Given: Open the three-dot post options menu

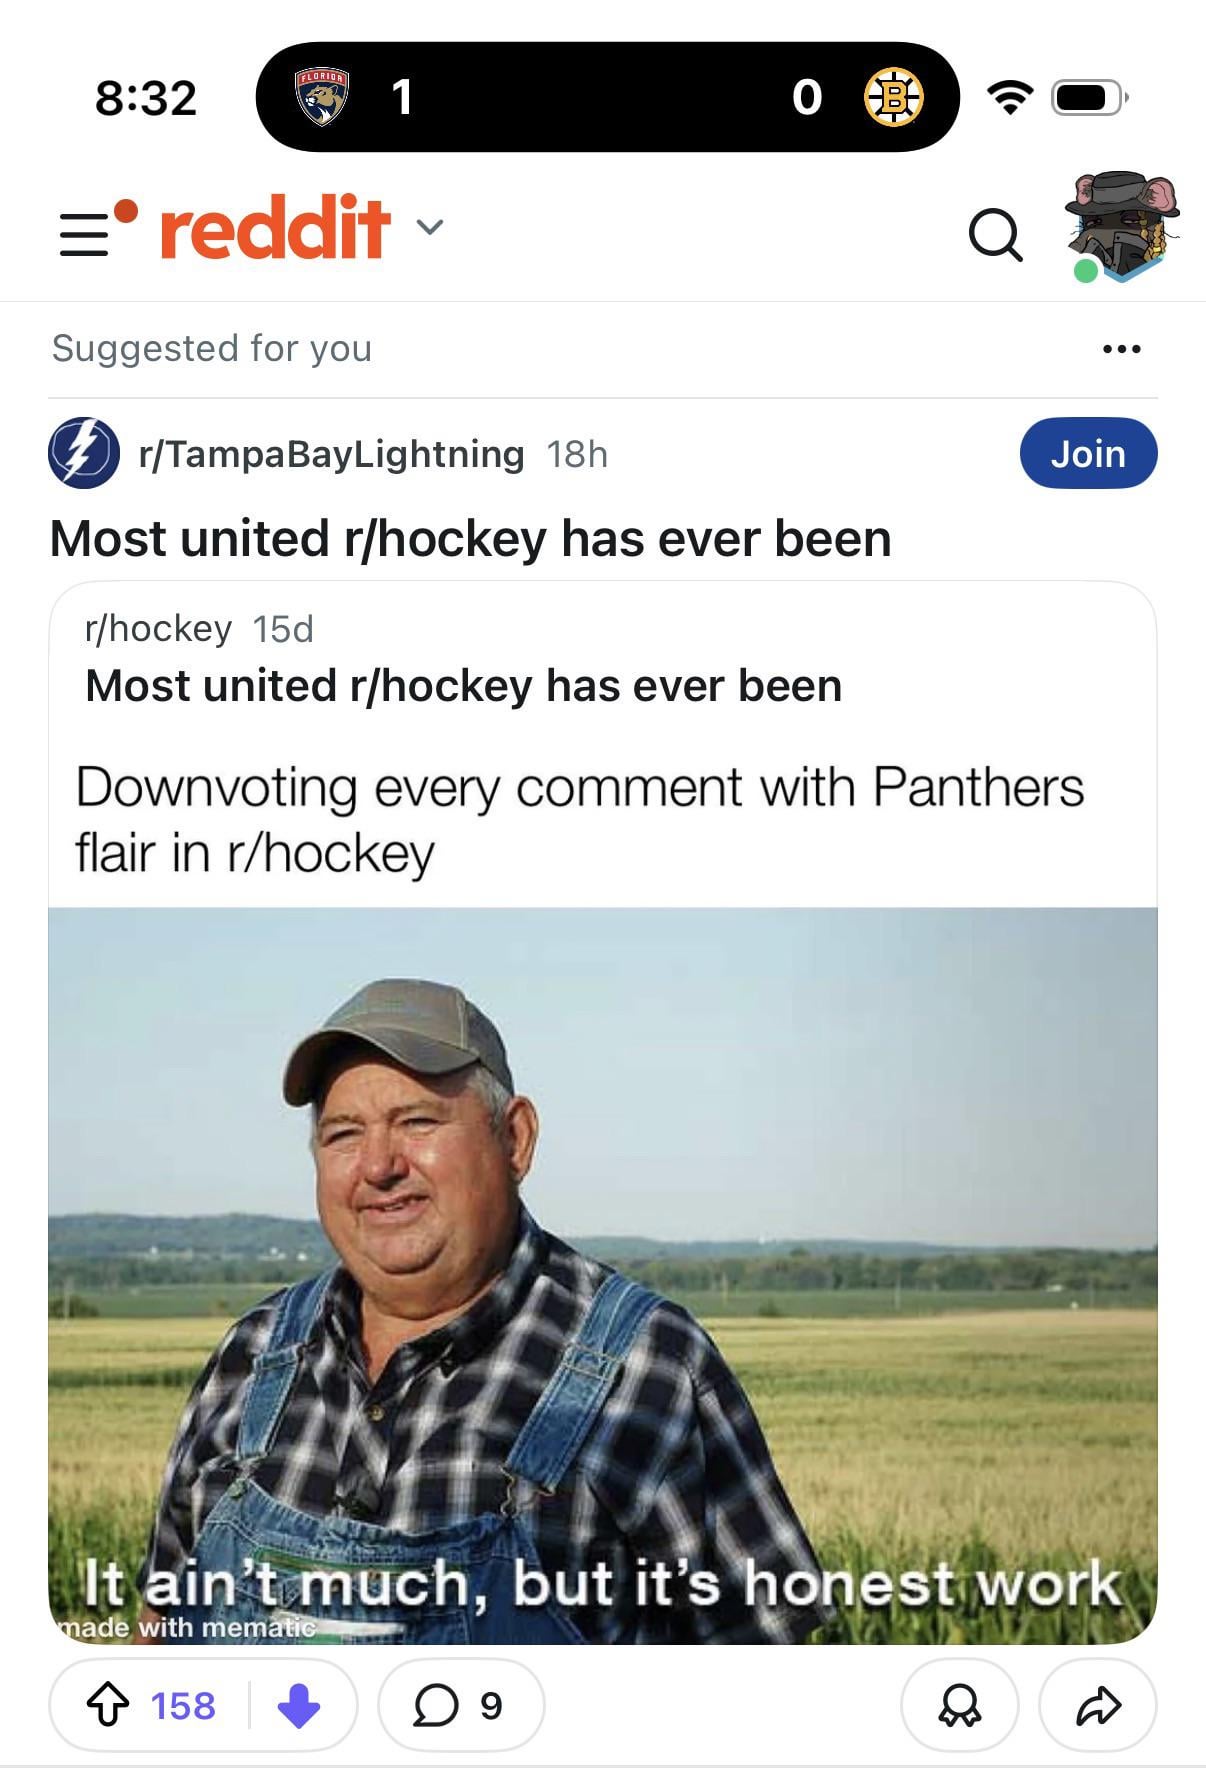Looking at the screenshot, I should (x=1121, y=349).
